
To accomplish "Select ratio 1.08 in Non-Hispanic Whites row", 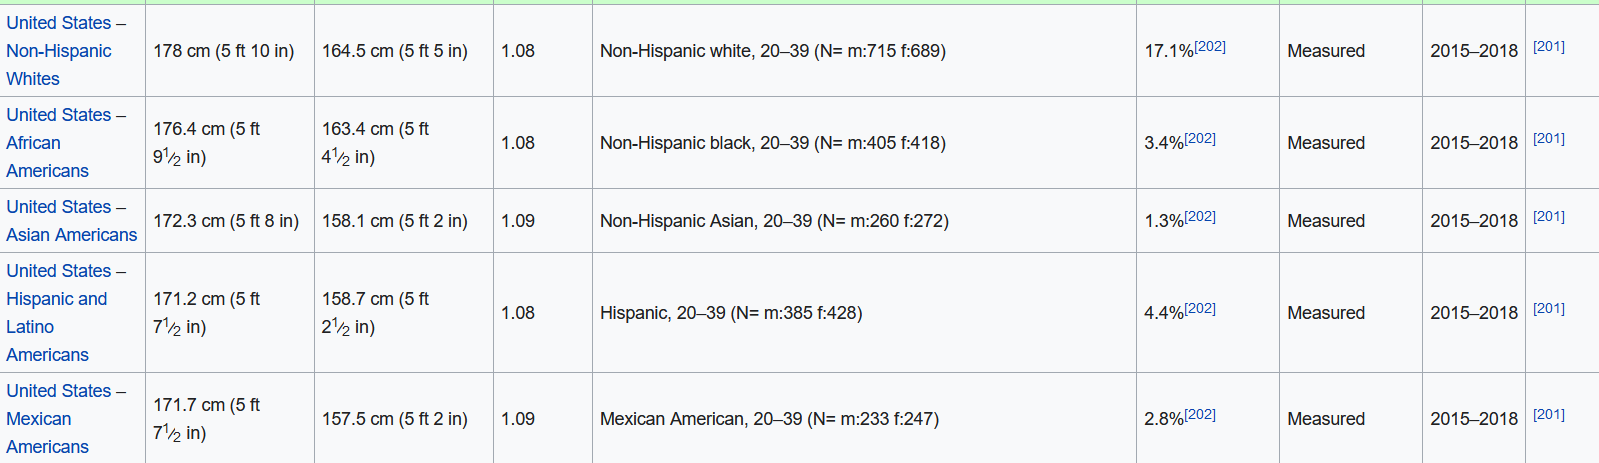I will (x=518, y=51).
